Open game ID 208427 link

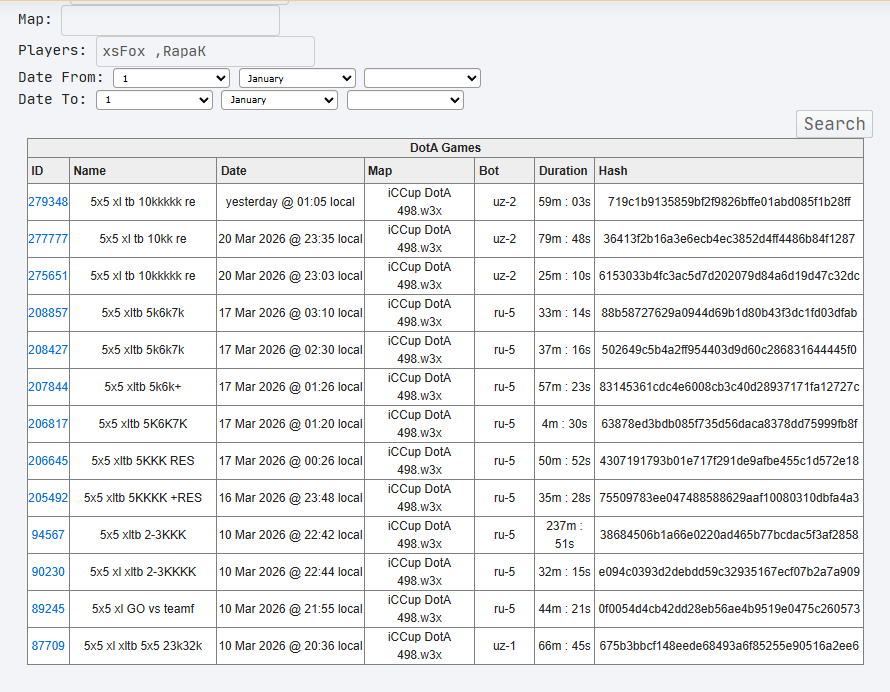[x=48, y=350]
